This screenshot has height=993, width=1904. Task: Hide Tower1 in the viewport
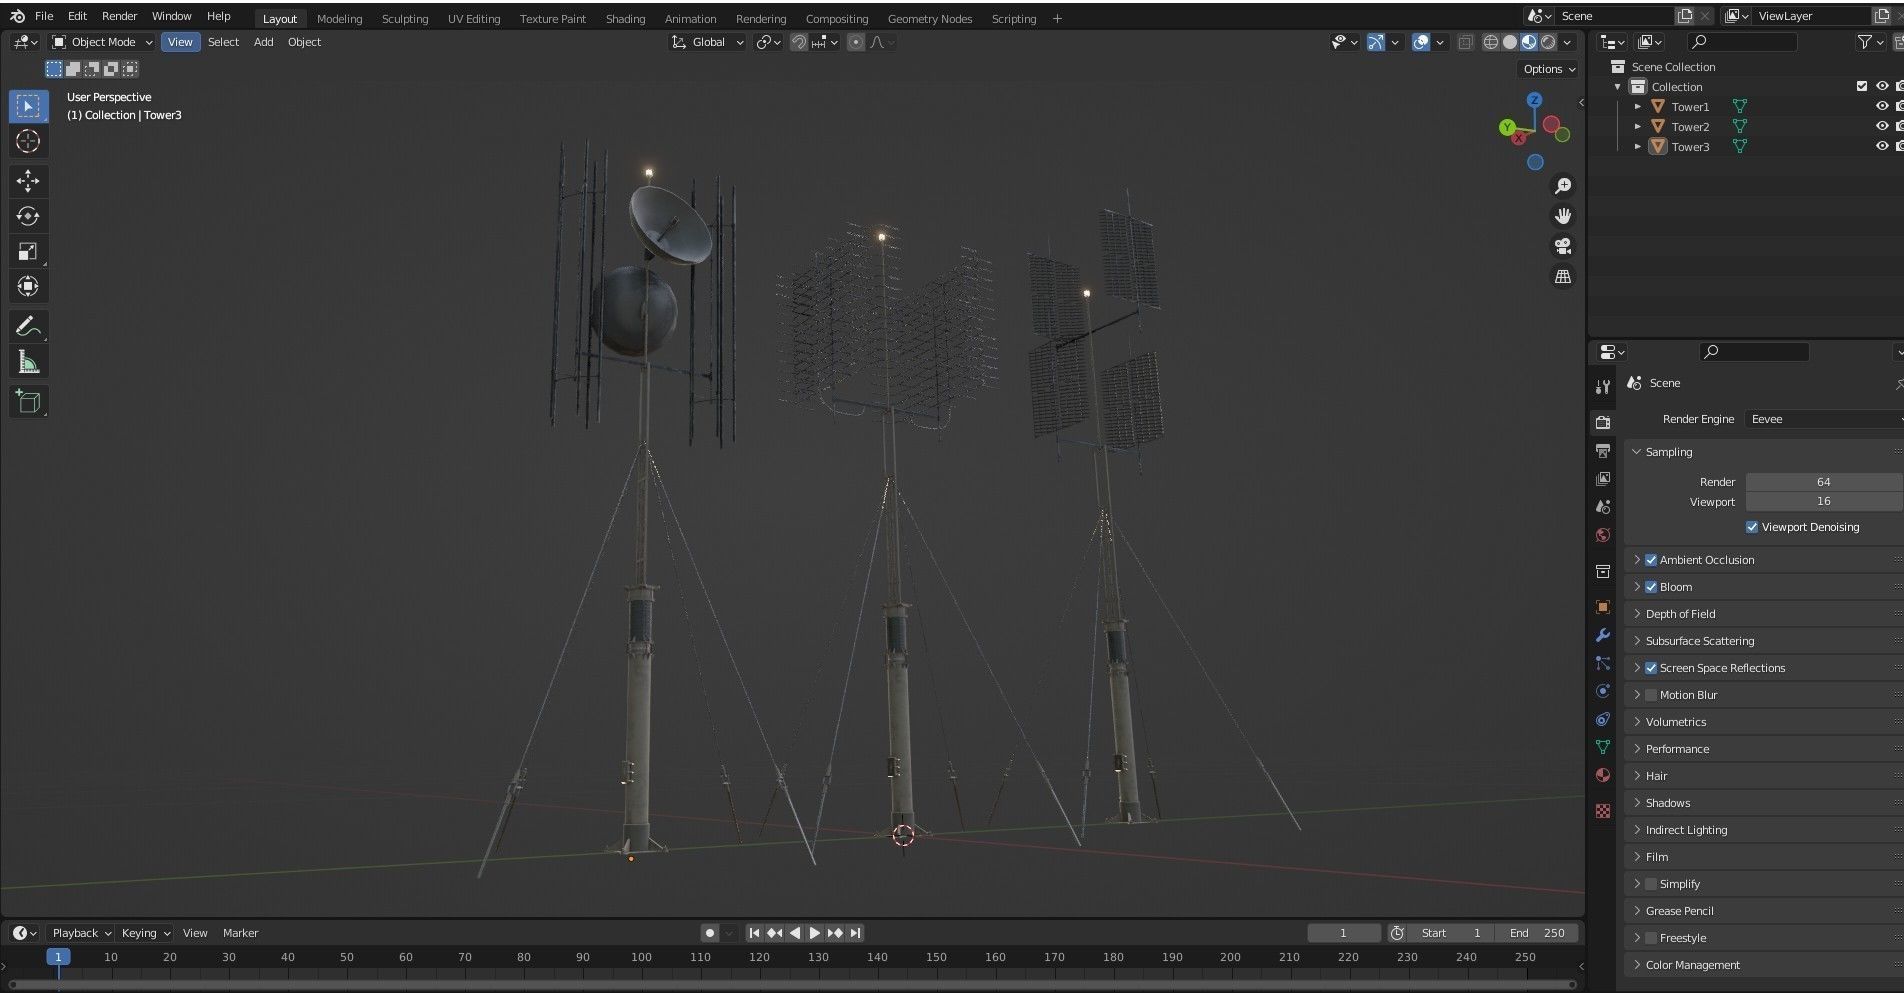(x=1882, y=106)
